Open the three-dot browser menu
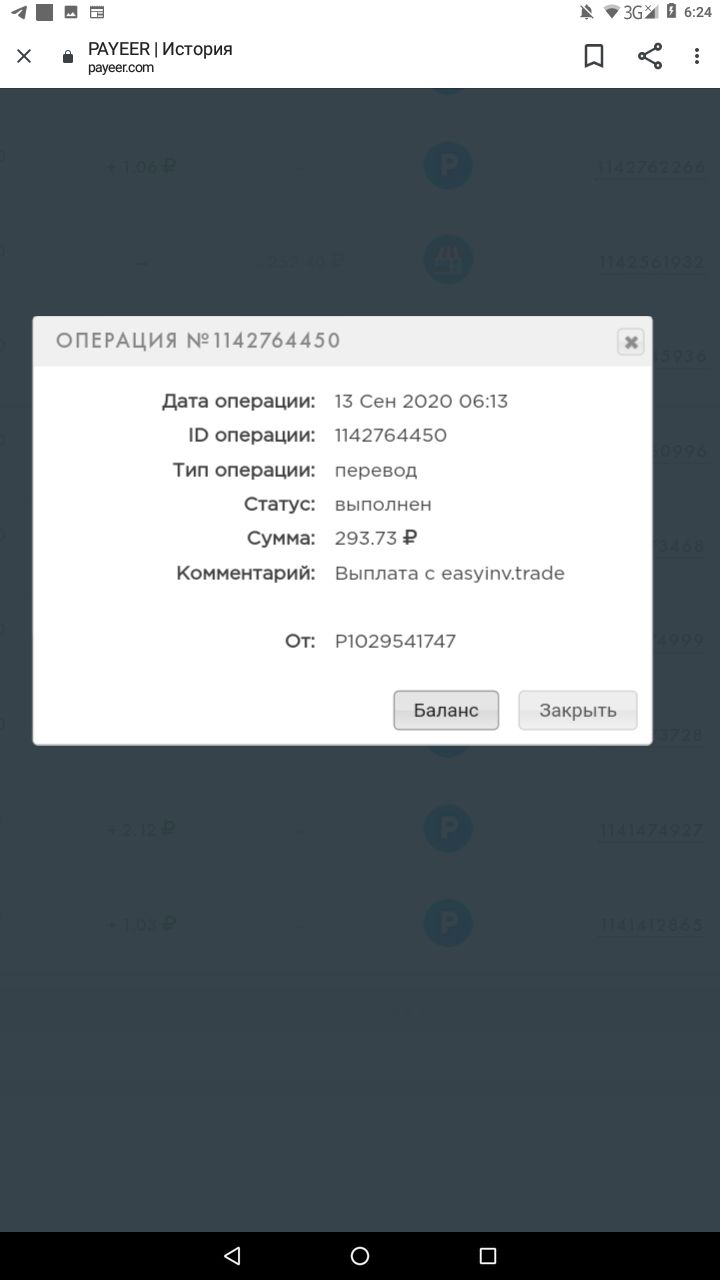 pyautogui.click(x=697, y=56)
